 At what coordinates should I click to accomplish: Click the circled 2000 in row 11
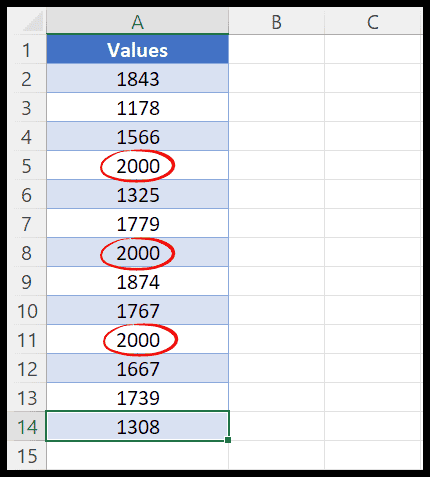coord(140,340)
